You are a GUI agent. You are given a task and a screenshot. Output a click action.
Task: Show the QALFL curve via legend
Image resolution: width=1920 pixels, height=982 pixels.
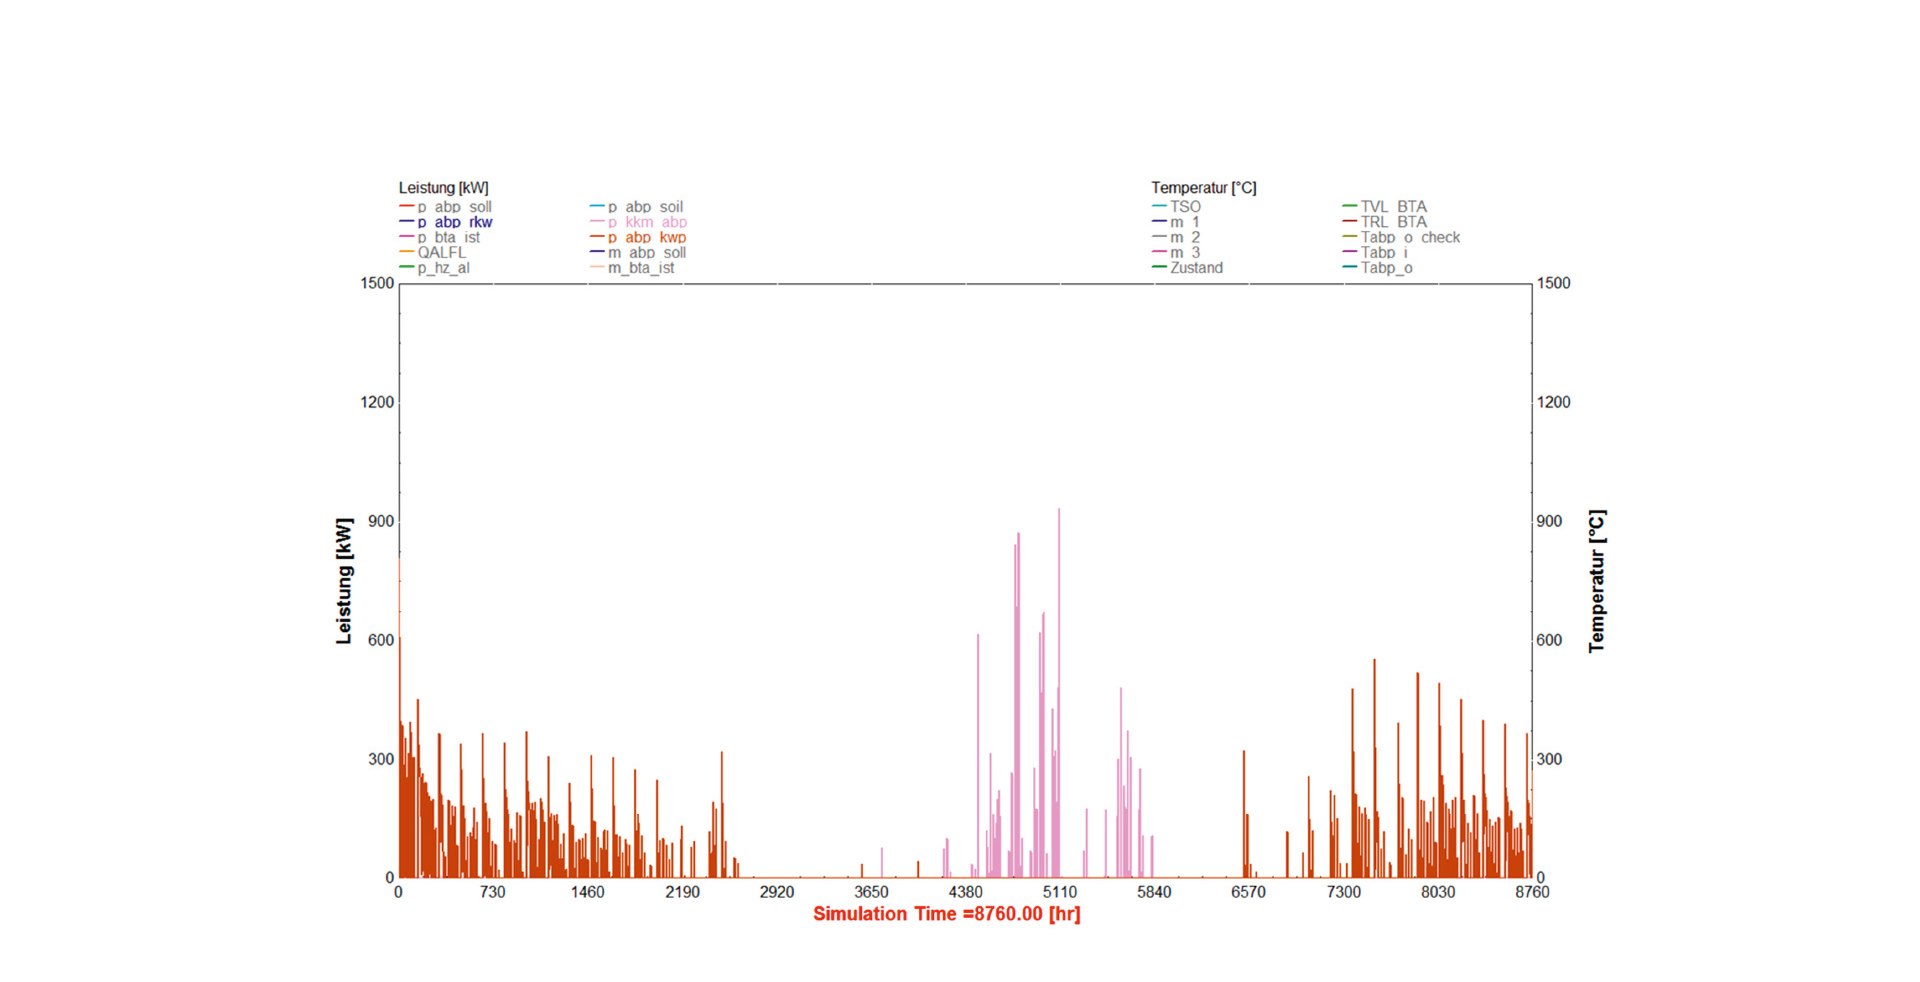coord(441,252)
